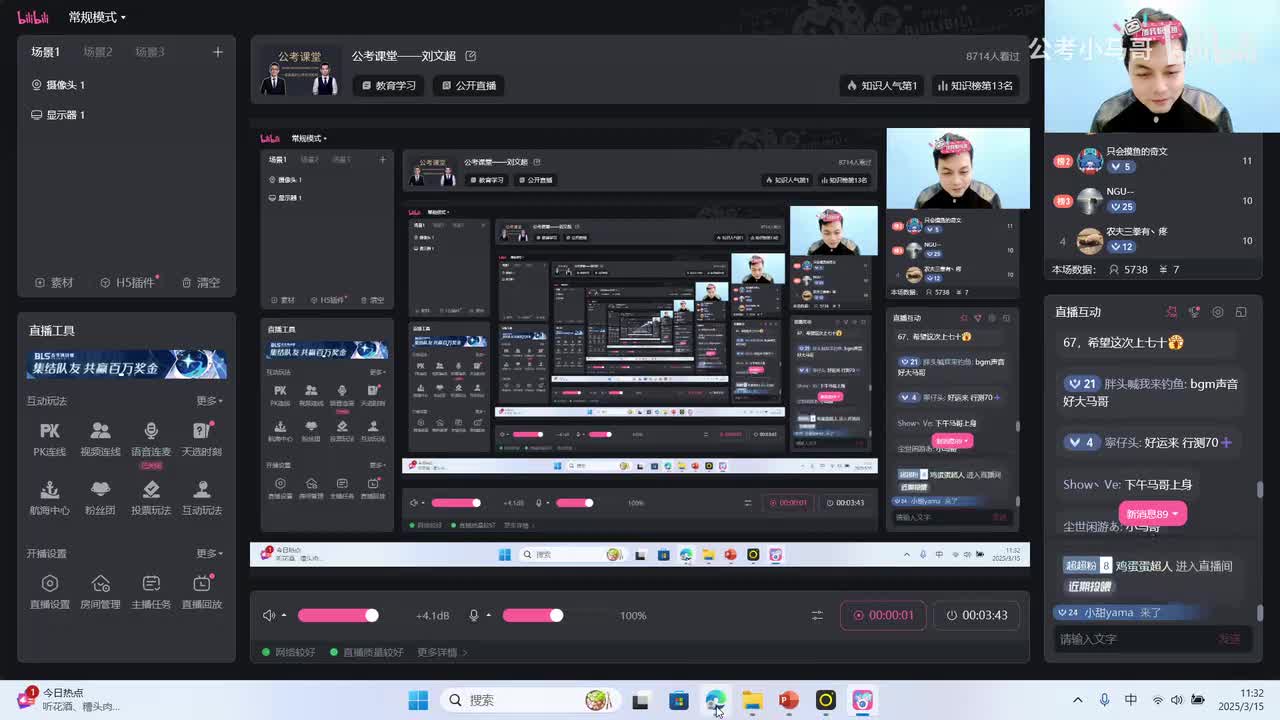Click the Windows Start button
This screenshot has width=1280, height=720.
418,700
